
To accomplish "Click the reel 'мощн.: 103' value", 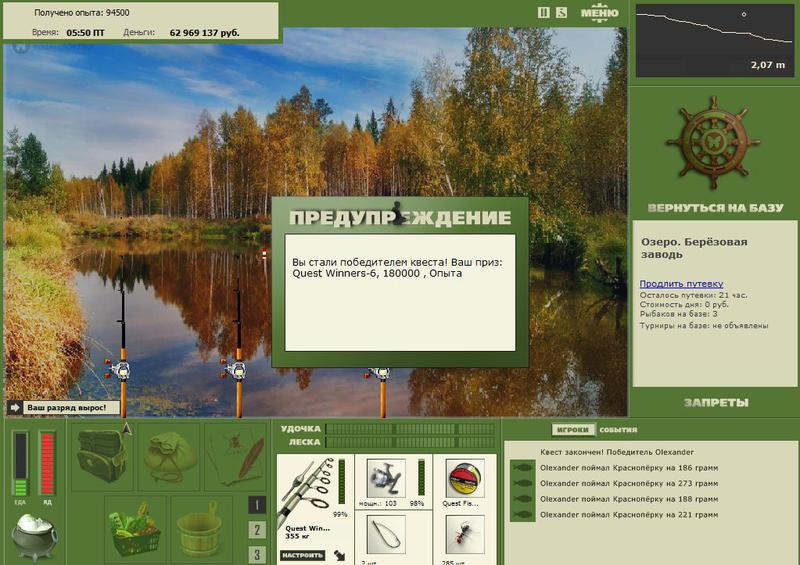I will (x=378, y=503).
